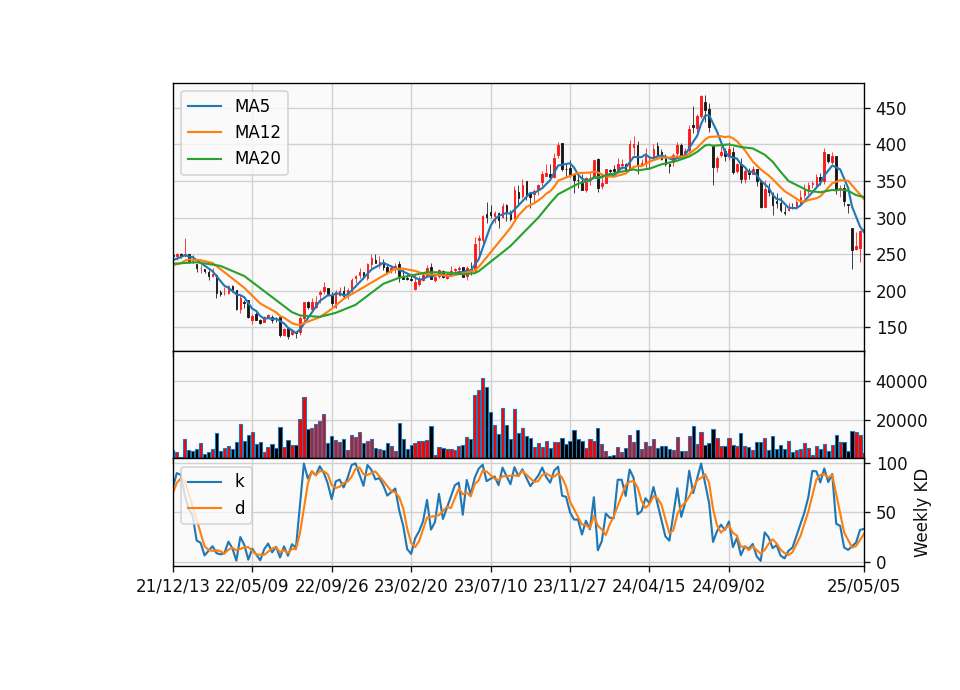Screen dimensions: 960x690
Task: Click the 400 price axis label
Action: point(891,145)
